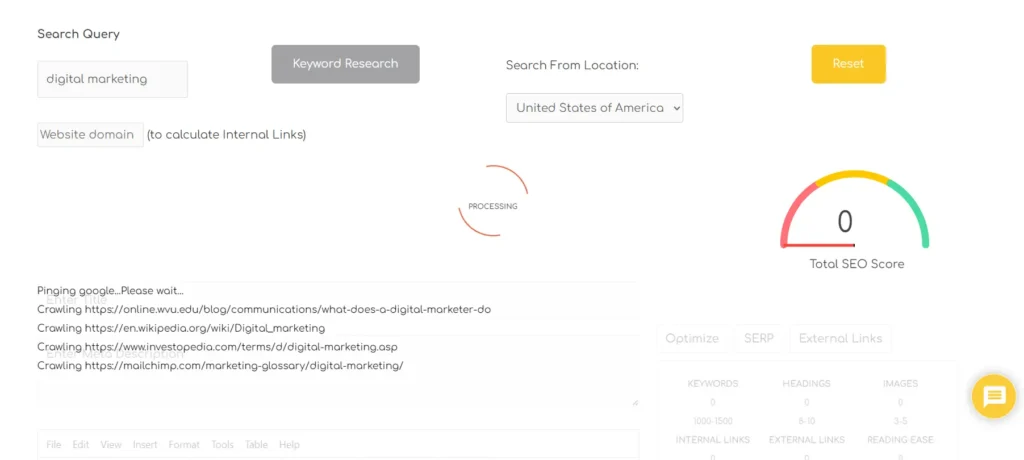This screenshot has width=1024, height=460.
Task: Select the External Links tab
Action: coord(840,338)
